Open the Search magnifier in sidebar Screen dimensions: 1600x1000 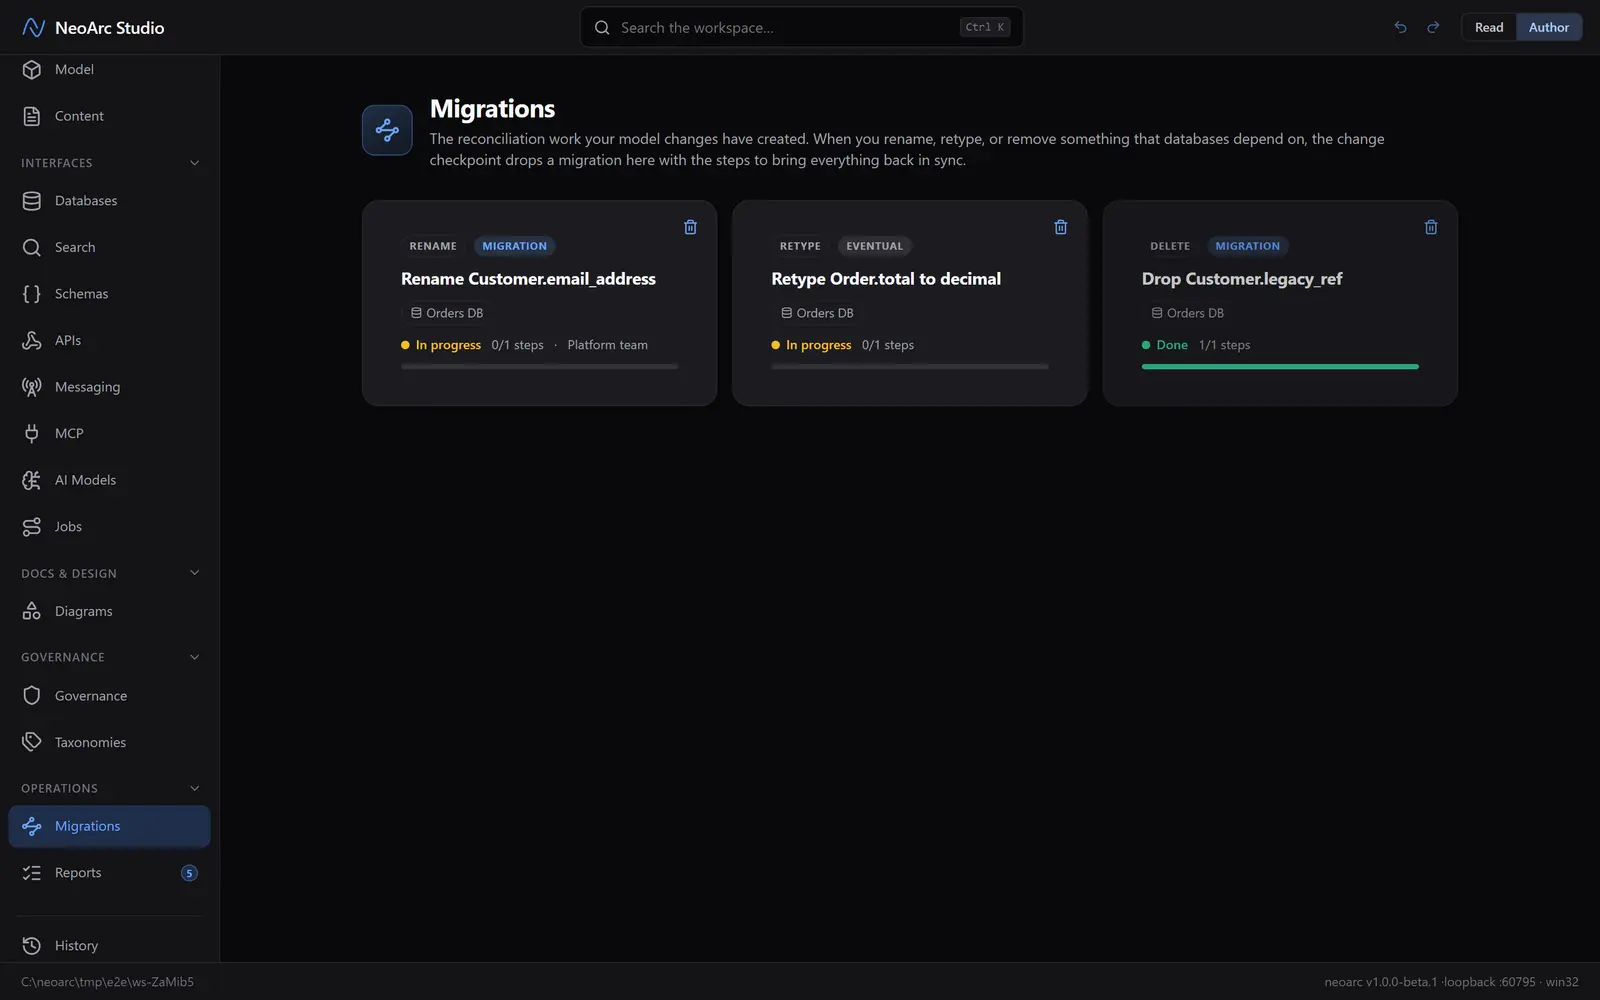click(x=32, y=247)
